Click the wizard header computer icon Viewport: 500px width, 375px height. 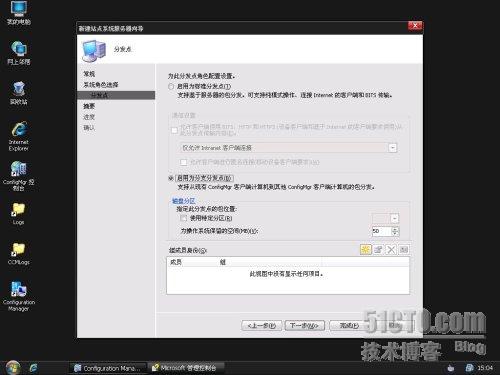[x=94, y=51]
